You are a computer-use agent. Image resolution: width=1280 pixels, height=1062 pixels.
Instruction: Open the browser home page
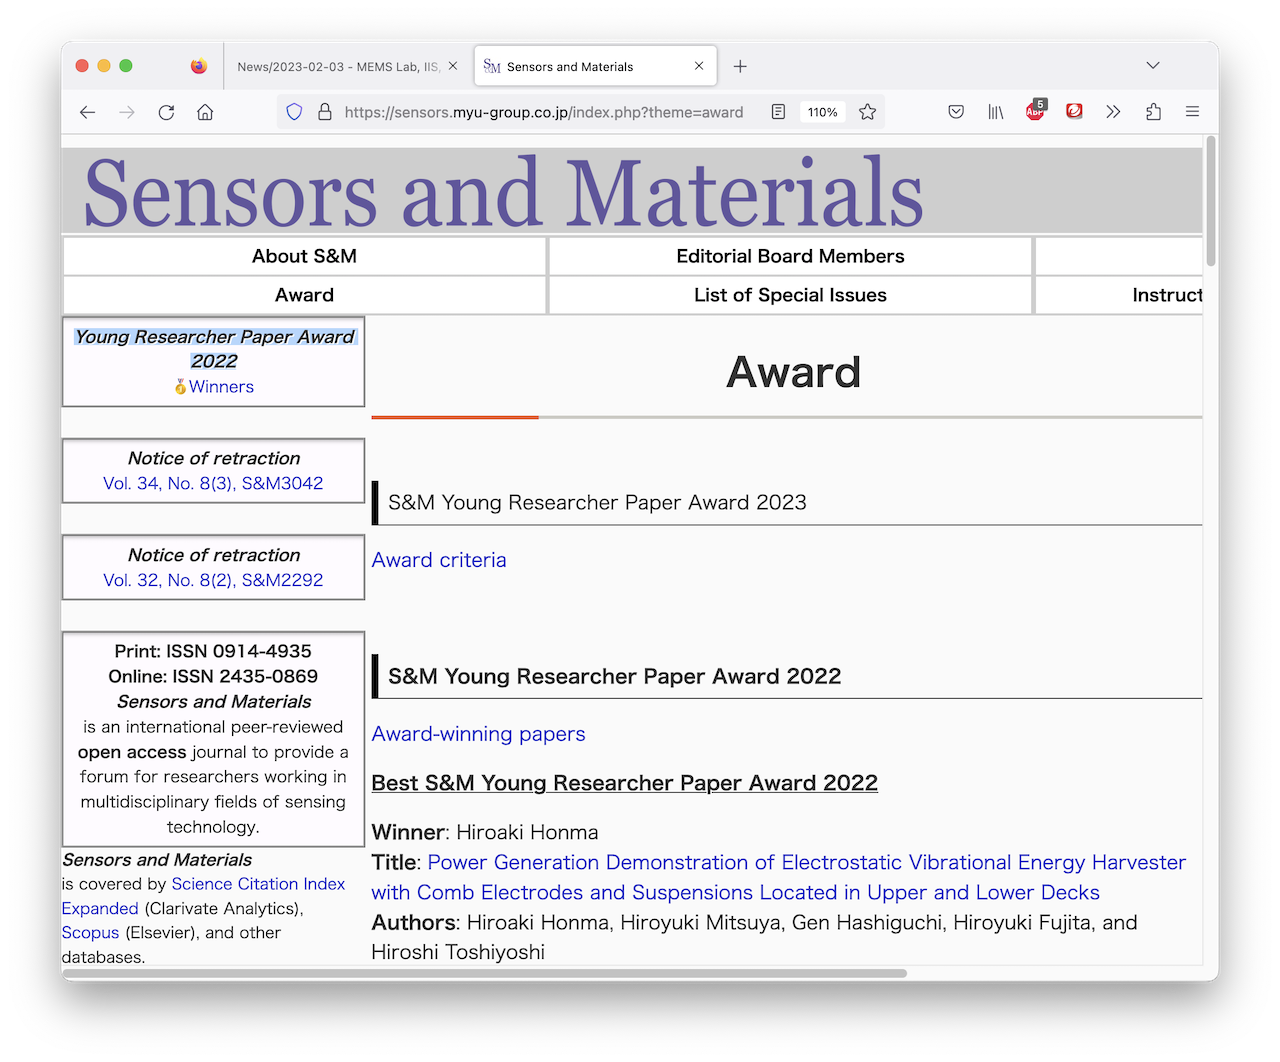click(205, 112)
